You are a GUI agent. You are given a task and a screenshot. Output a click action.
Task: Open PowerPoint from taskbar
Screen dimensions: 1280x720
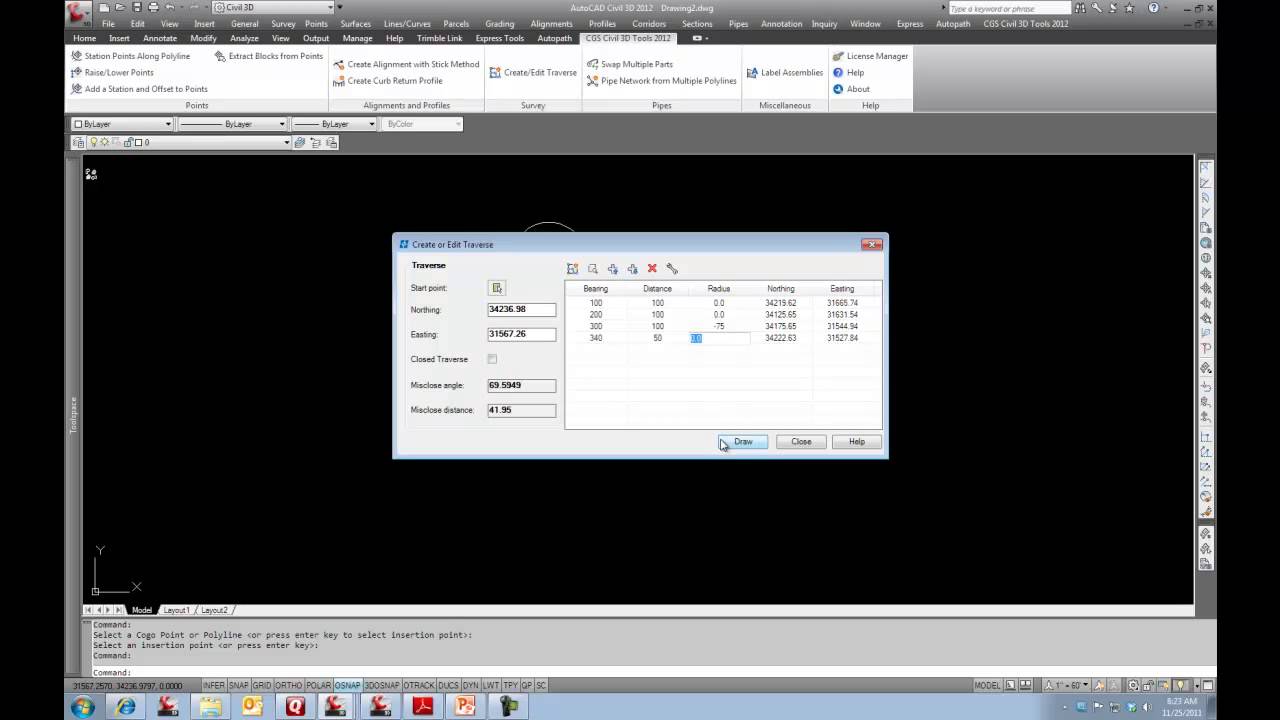pyautogui.click(x=466, y=706)
